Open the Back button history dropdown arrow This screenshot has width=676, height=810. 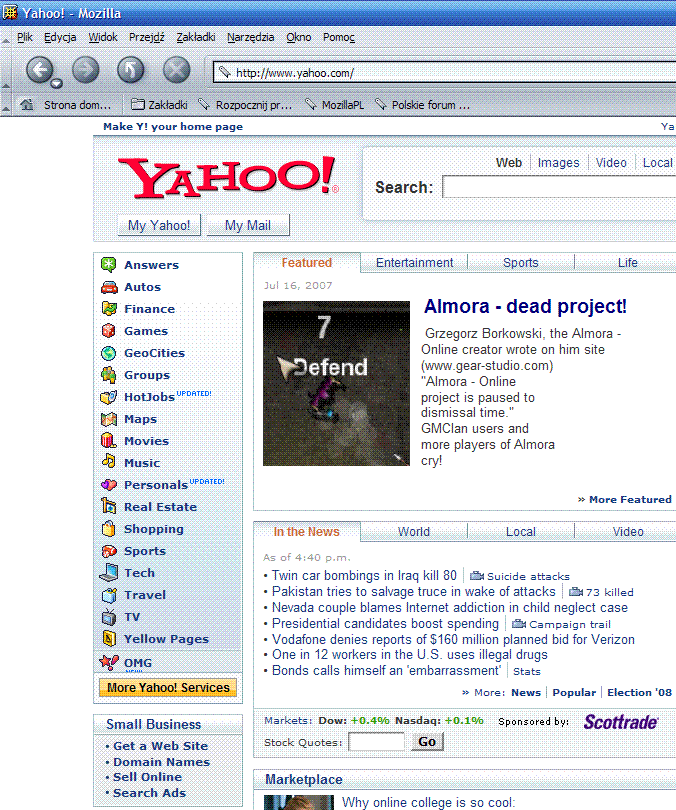coord(57,83)
